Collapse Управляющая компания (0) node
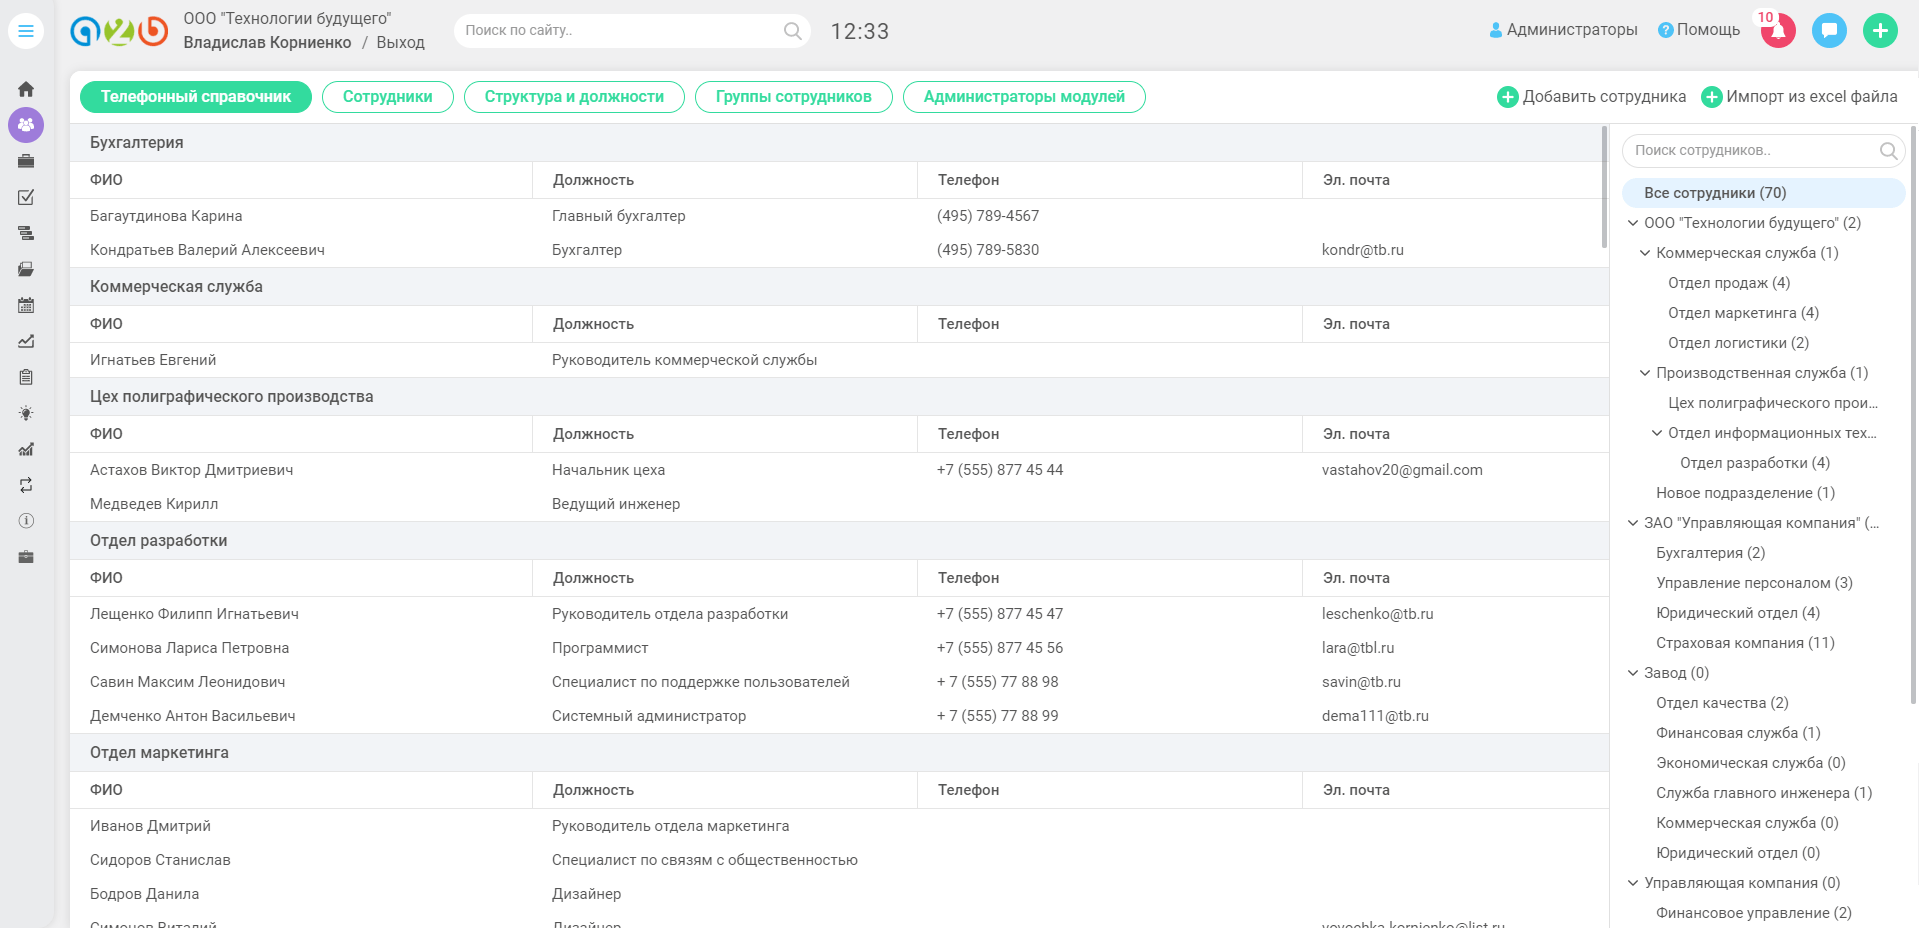Viewport: 1927px width, 931px height. point(1633,883)
